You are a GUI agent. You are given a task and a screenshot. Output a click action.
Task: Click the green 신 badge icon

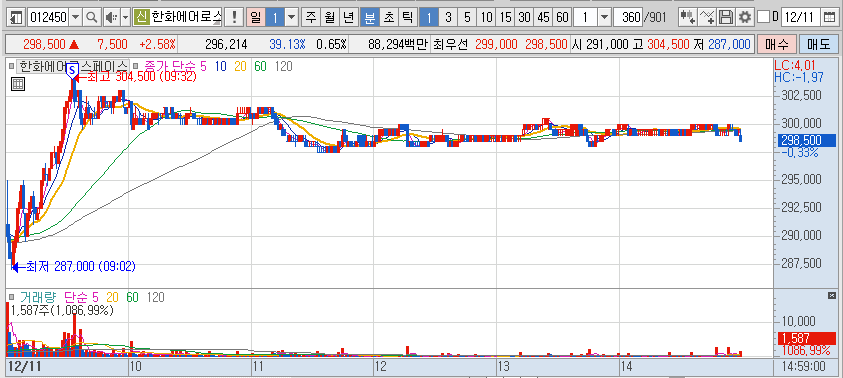tap(141, 18)
